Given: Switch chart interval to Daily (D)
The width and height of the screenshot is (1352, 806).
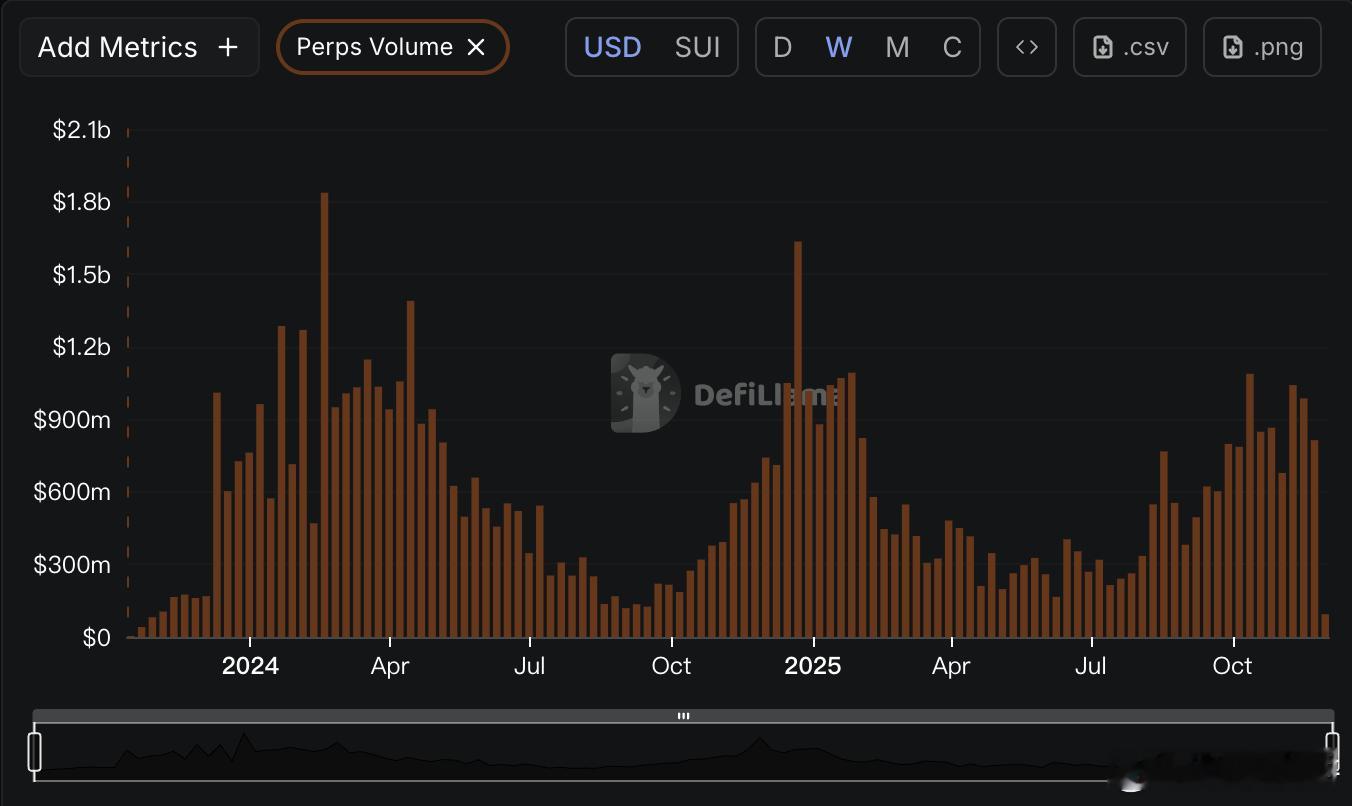Looking at the screenshot, I should click(x=782, y=47).
